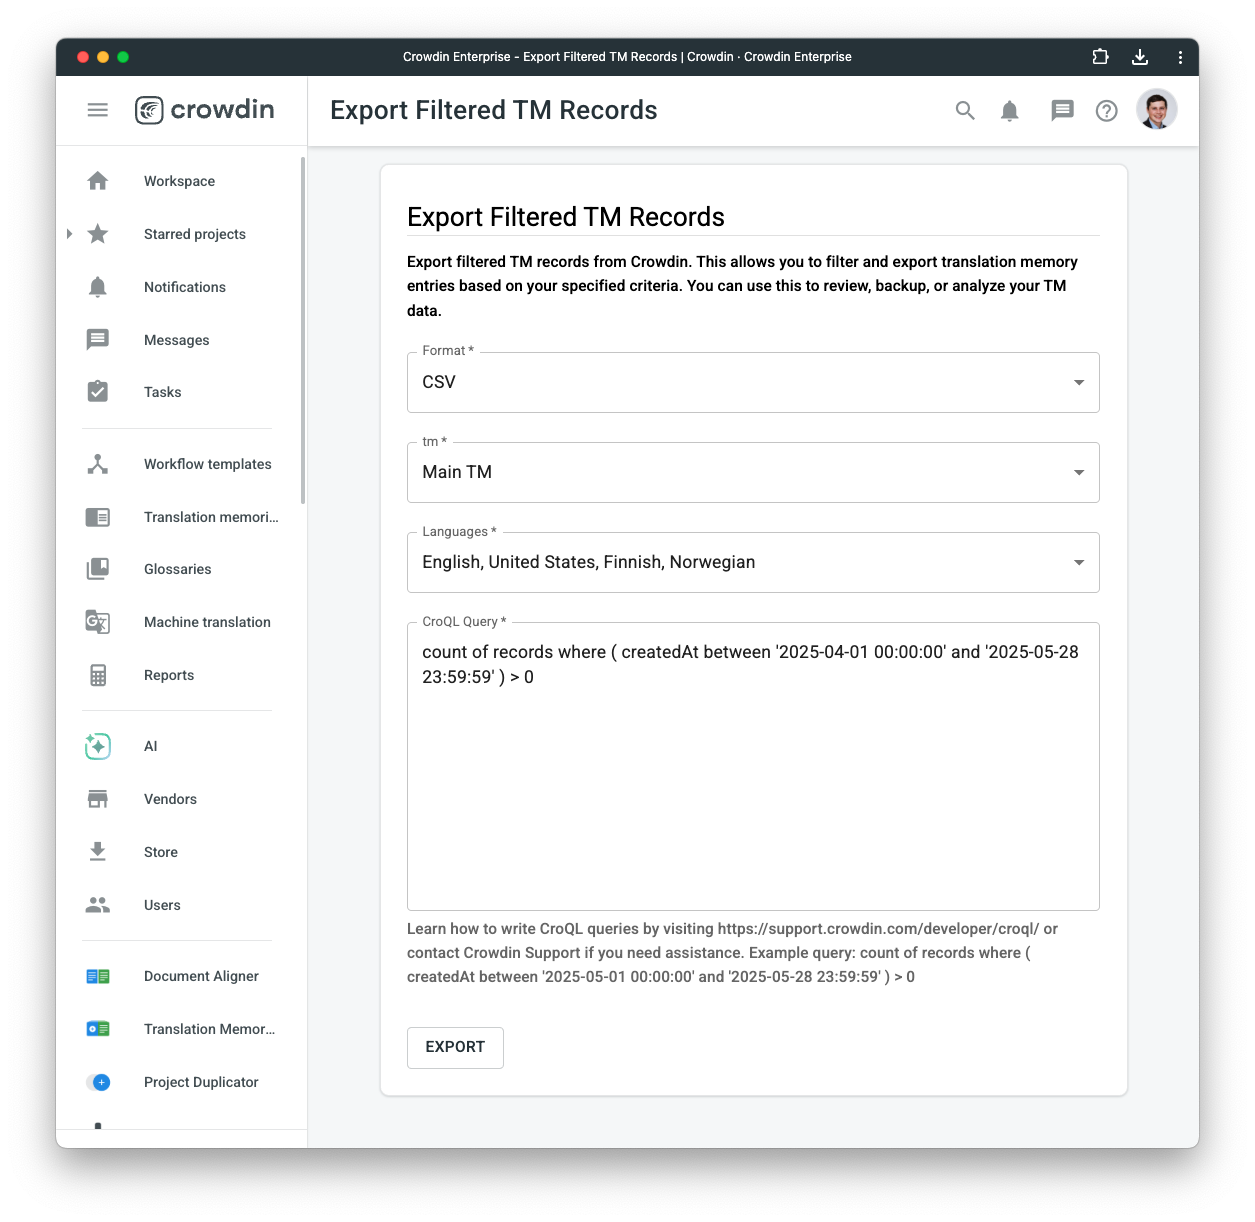This screenshot has height=1222, width=1255.
Task: Expand the Starred projects arrow
Action: (69, 234)
